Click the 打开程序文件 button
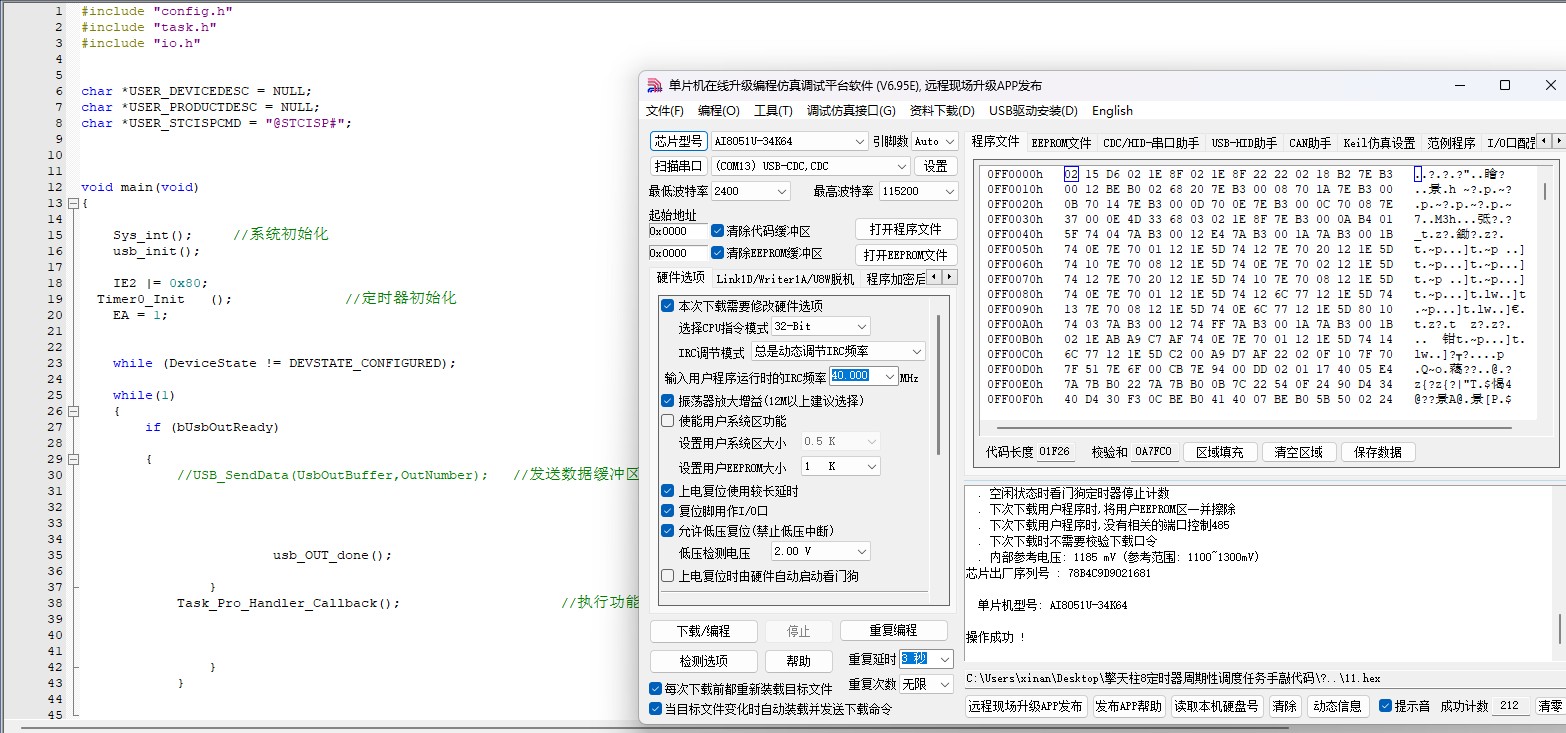Viewport: 1566px width, 733px height. pyautogui.click(x=905, y=229)
